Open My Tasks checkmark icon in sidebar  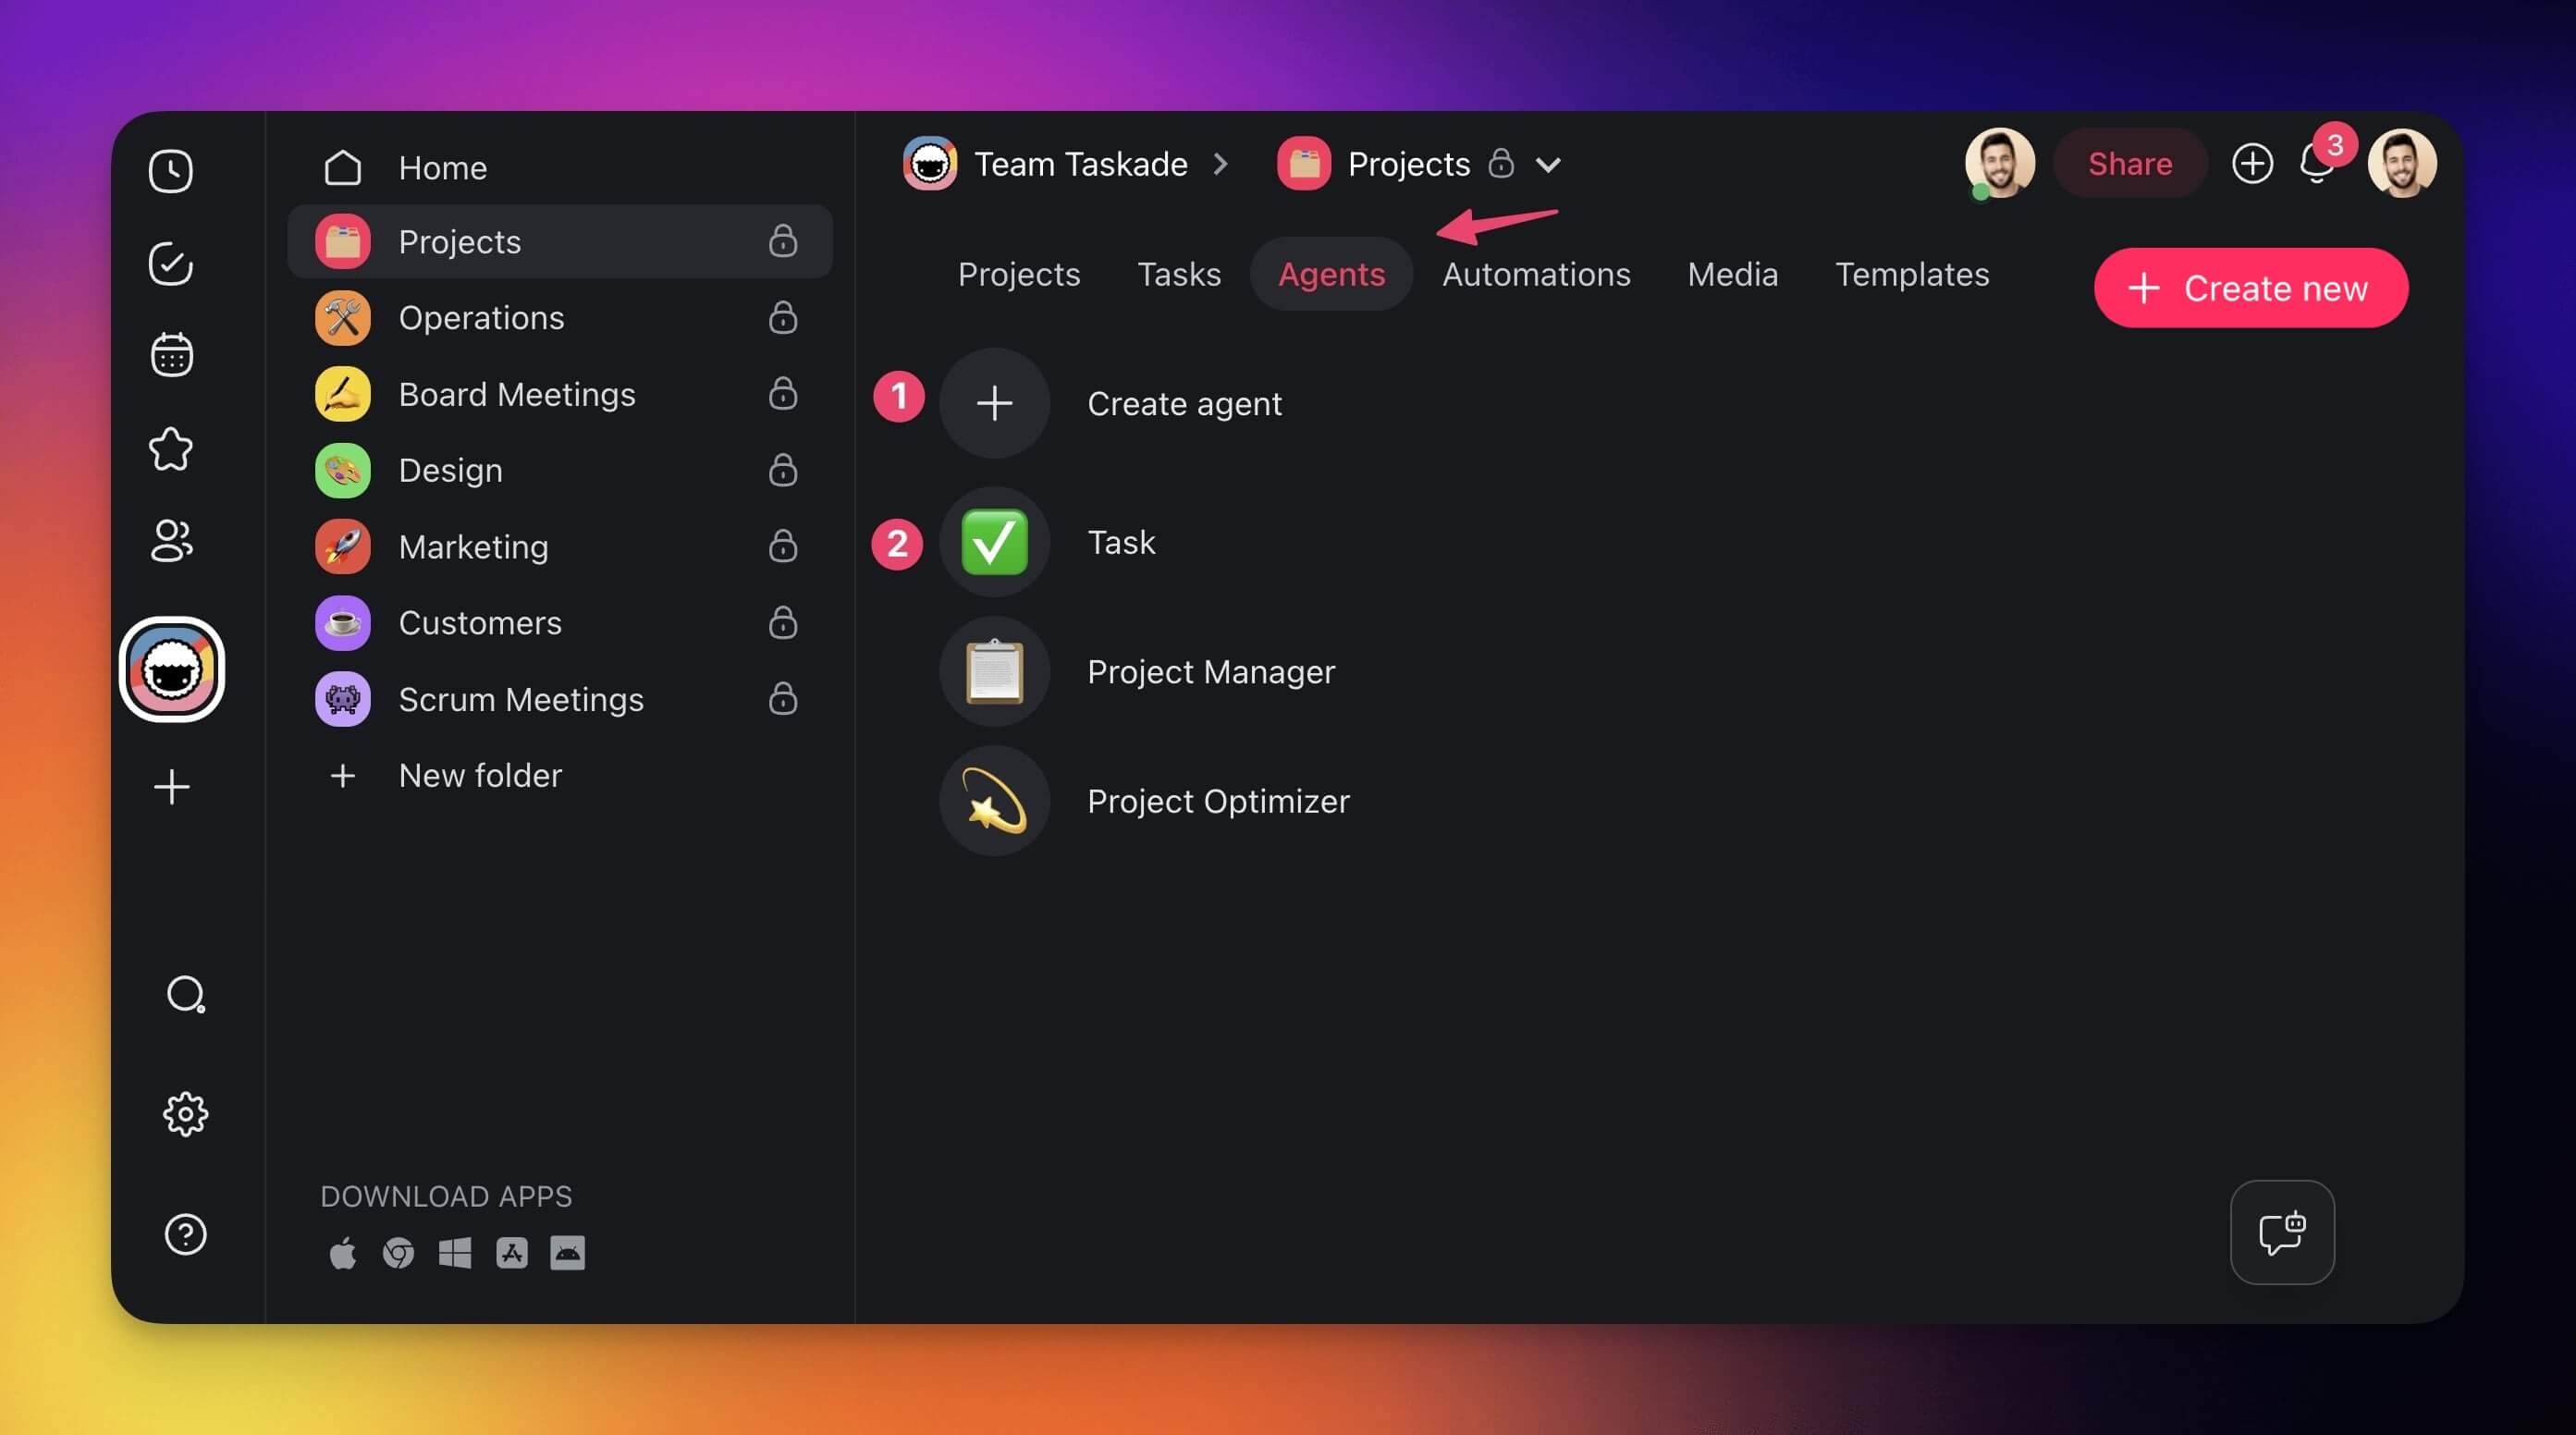171,264
